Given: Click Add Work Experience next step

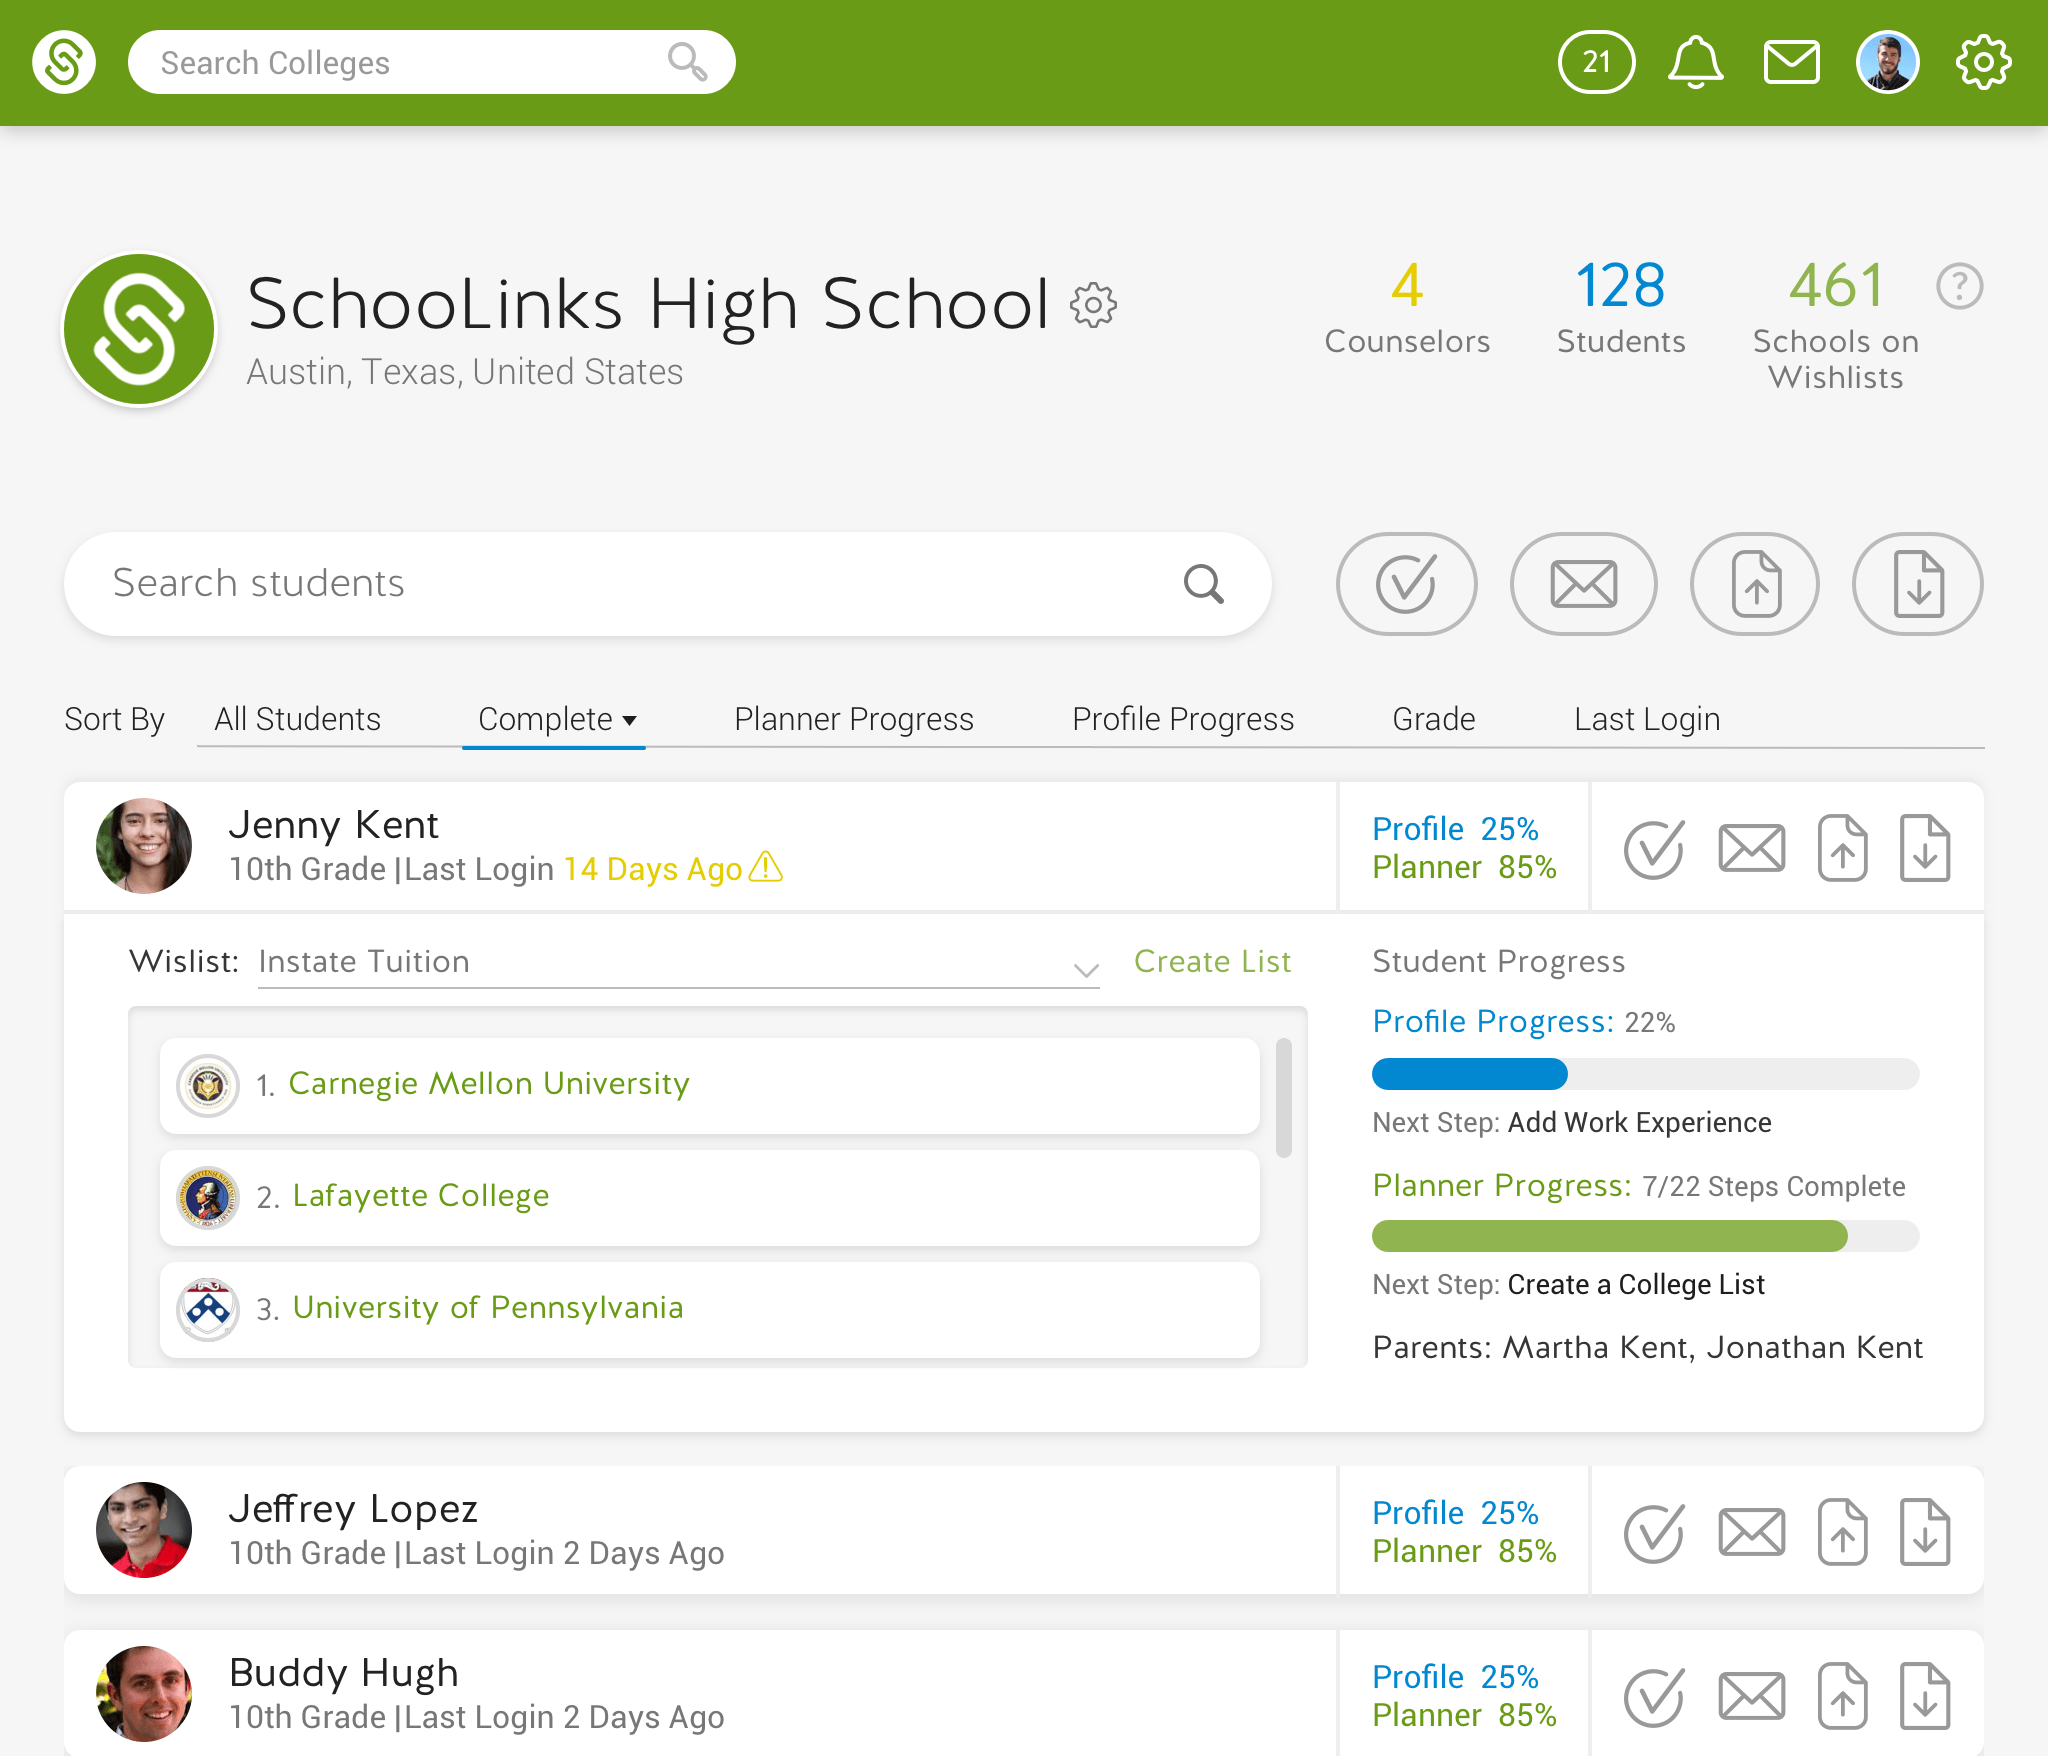Looking at the screenshot, I should (1639, 1122).
